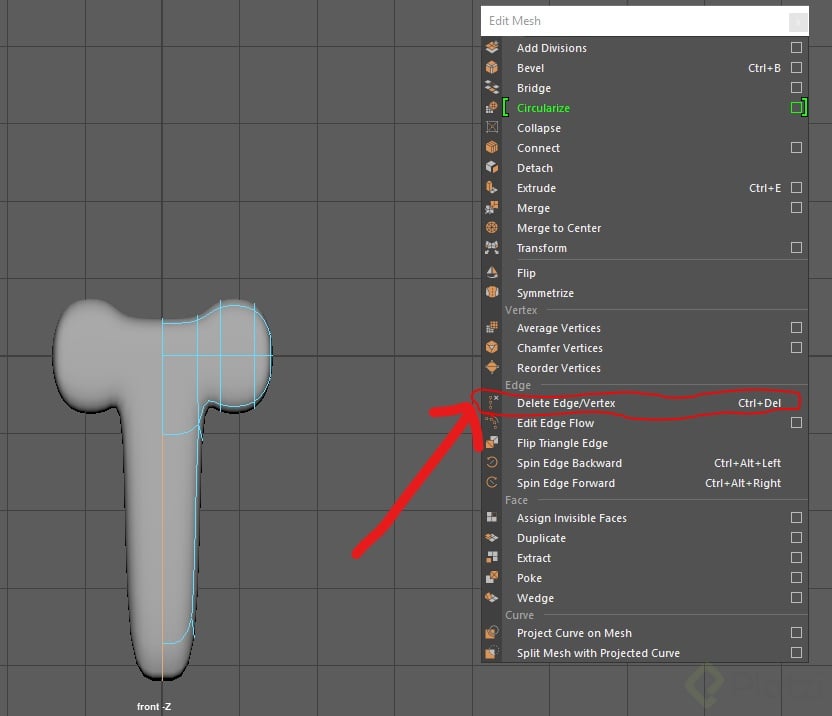This screenshot has width=832, height=716.
Task: Open Assign Invisible Faces option box
Action: coord(796,517)
